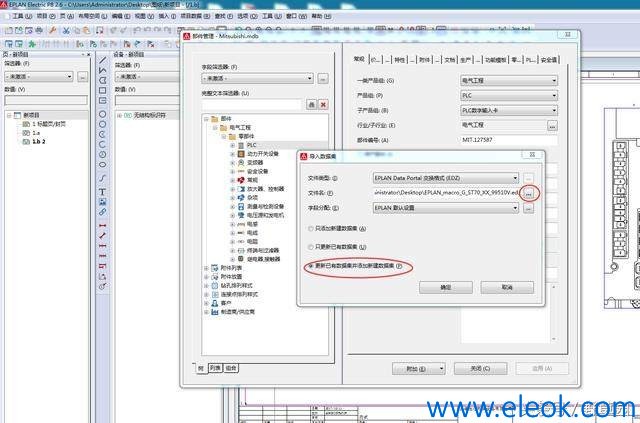Switch to the list tab below the tree
This screenshot has width=640, height=423.
(x=215, y=368)
